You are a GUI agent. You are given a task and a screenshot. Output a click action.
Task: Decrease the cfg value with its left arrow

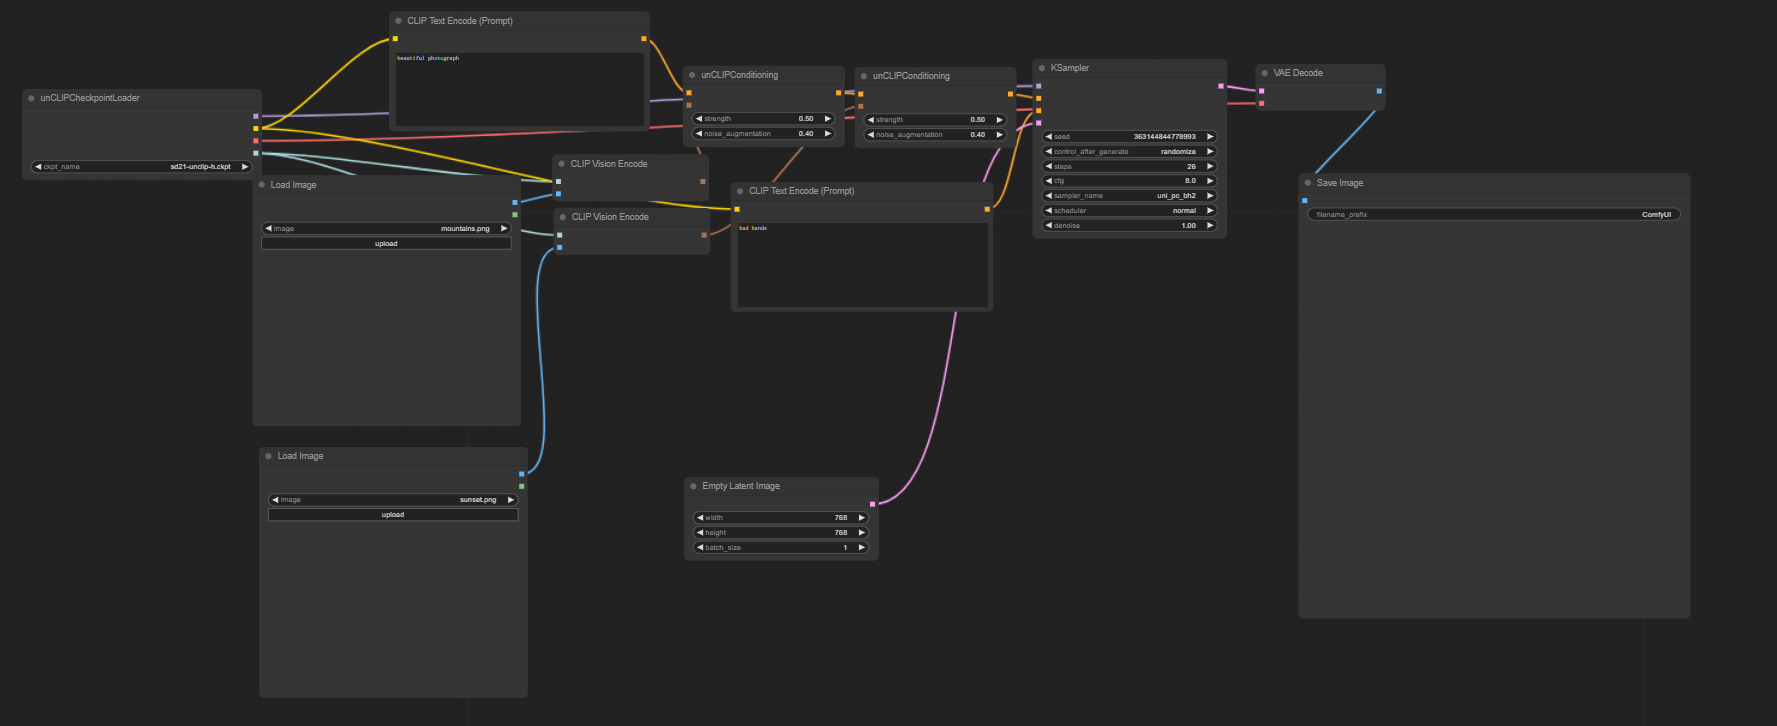1048,181
